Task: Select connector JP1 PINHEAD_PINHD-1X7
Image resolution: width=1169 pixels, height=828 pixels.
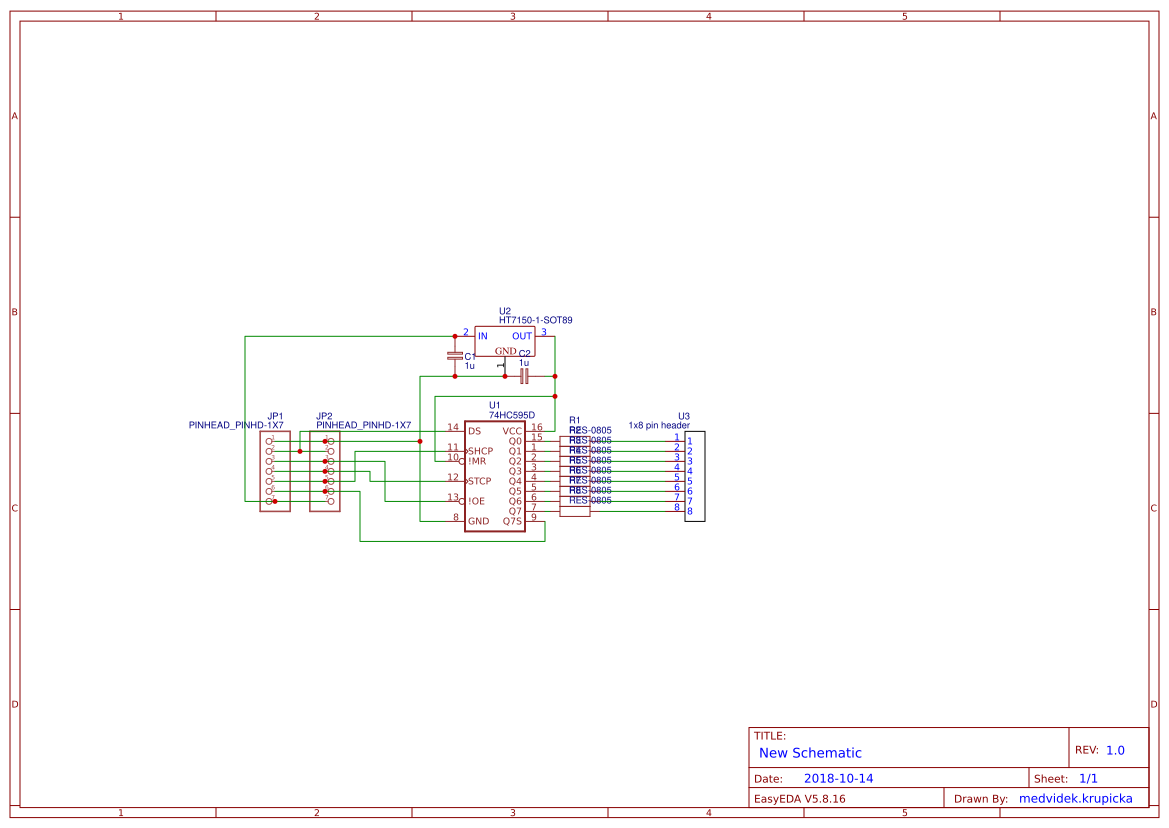Action: click(x=275, y=470)
